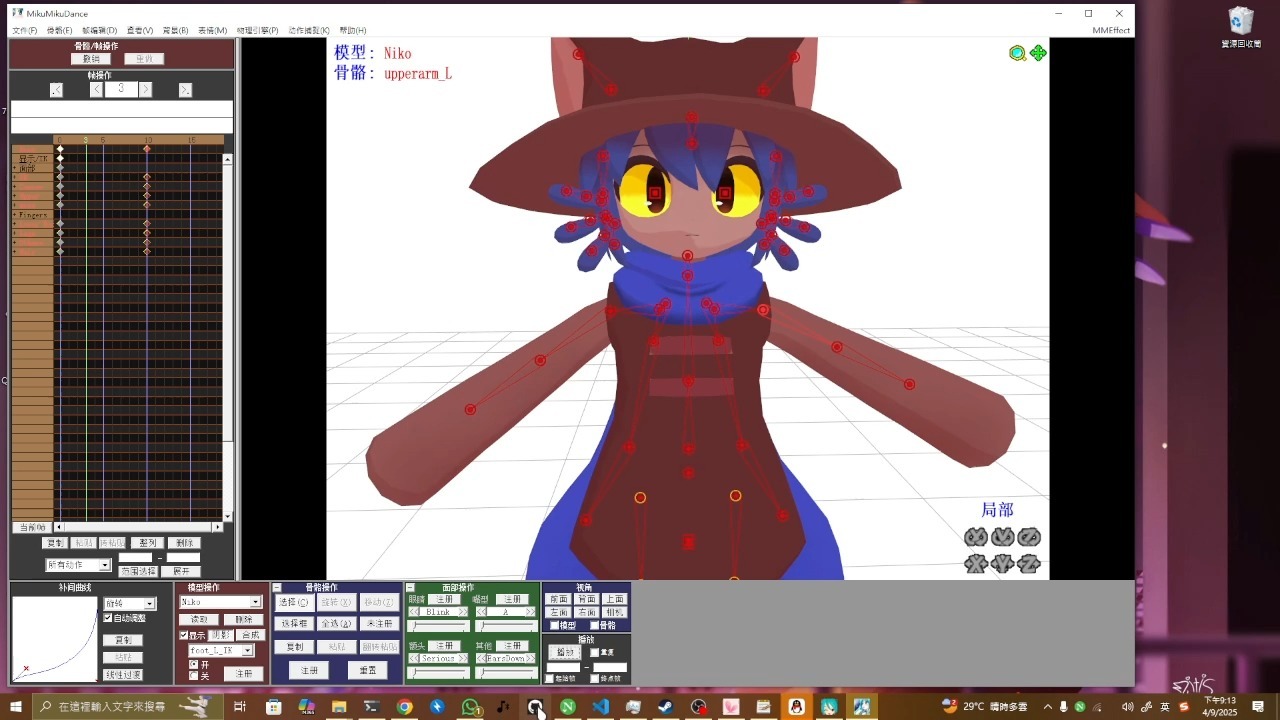Step back one frame arrow

coord(96,89)
